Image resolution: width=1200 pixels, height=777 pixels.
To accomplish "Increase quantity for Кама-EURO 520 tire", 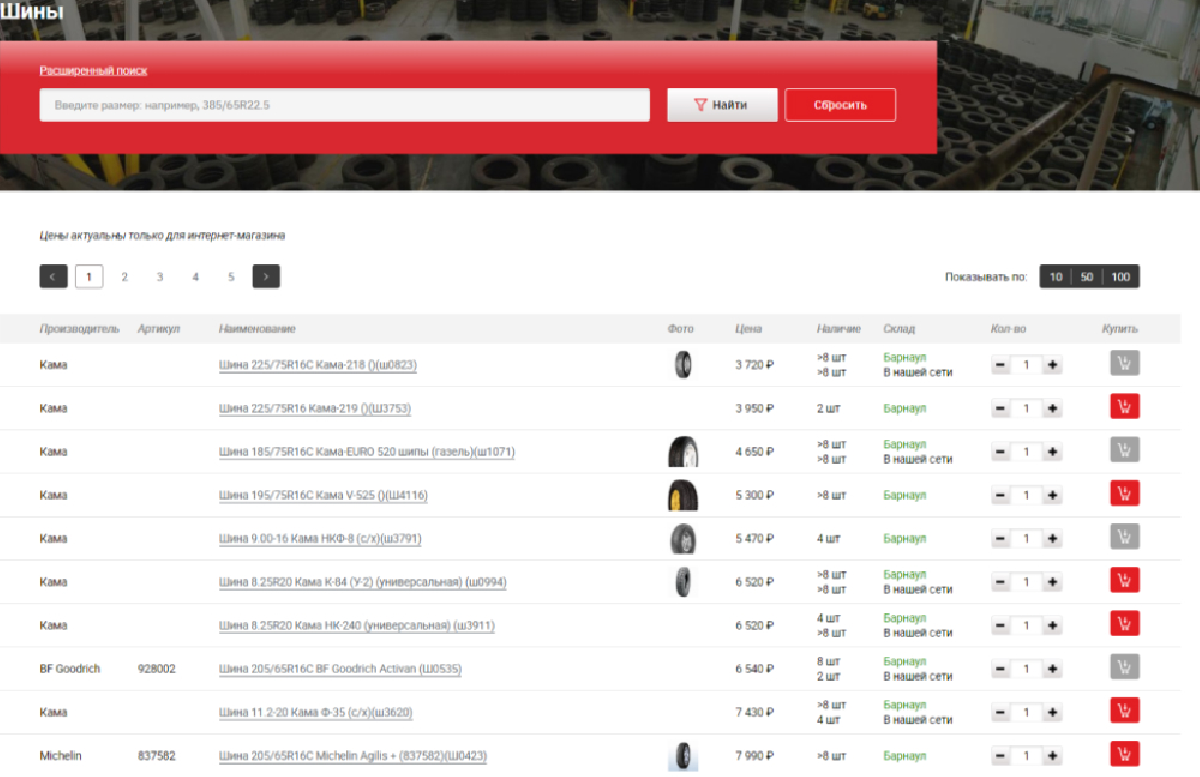I will click(1052, 451).
